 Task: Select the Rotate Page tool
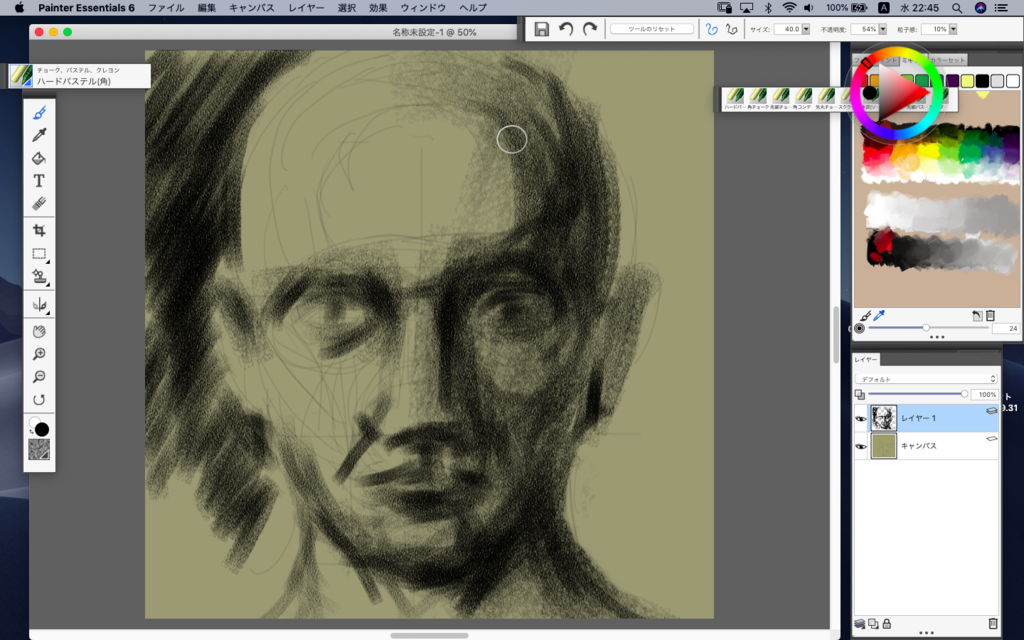pyautogui.click(x=39, y=400)
